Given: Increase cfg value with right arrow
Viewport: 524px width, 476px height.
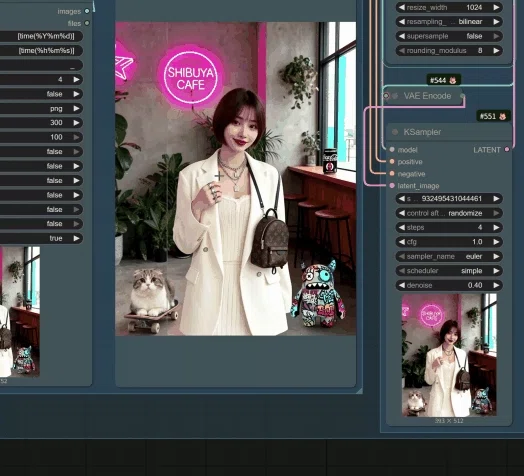Looking at the screenshot, I should (497, 242).
